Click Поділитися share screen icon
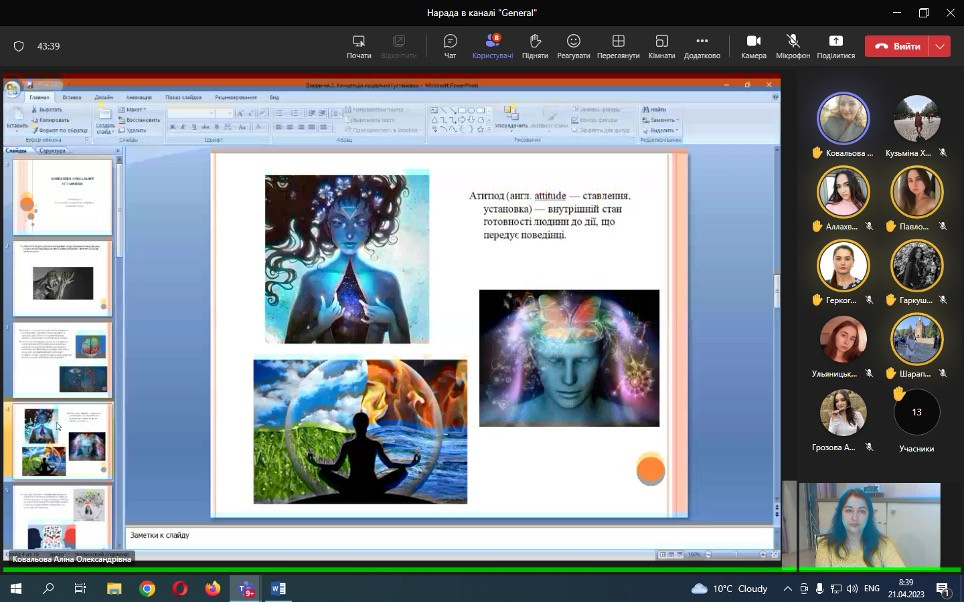 click(836, 46)
